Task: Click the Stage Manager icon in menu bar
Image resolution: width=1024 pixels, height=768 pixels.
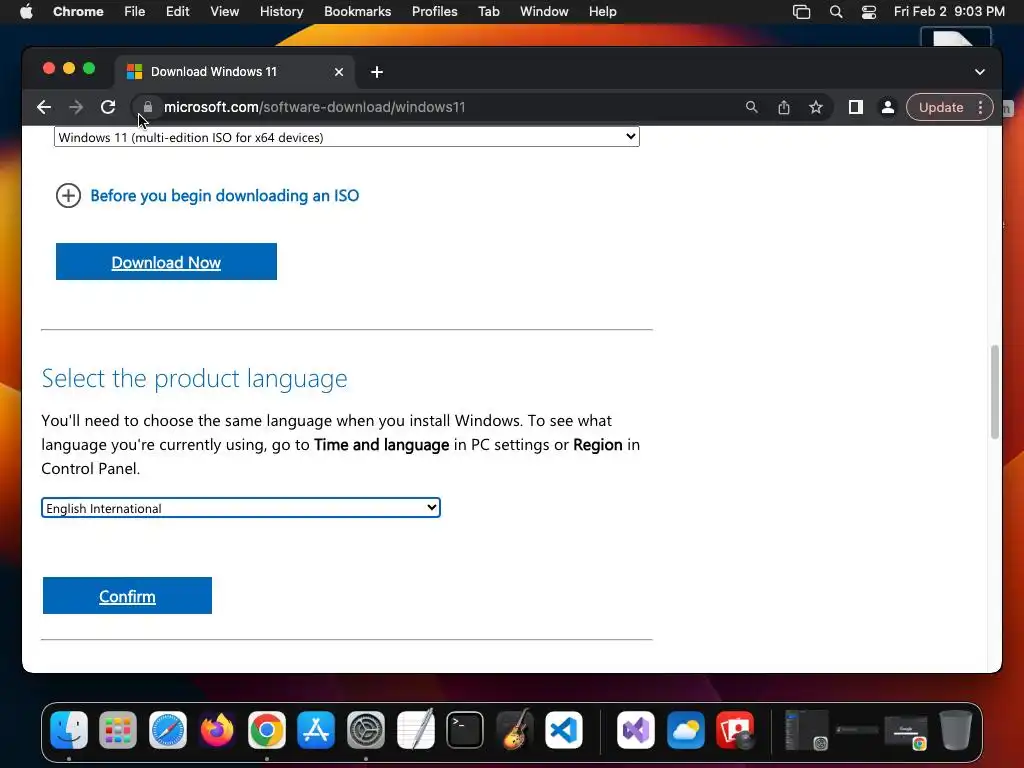Action: click(801, 12)
